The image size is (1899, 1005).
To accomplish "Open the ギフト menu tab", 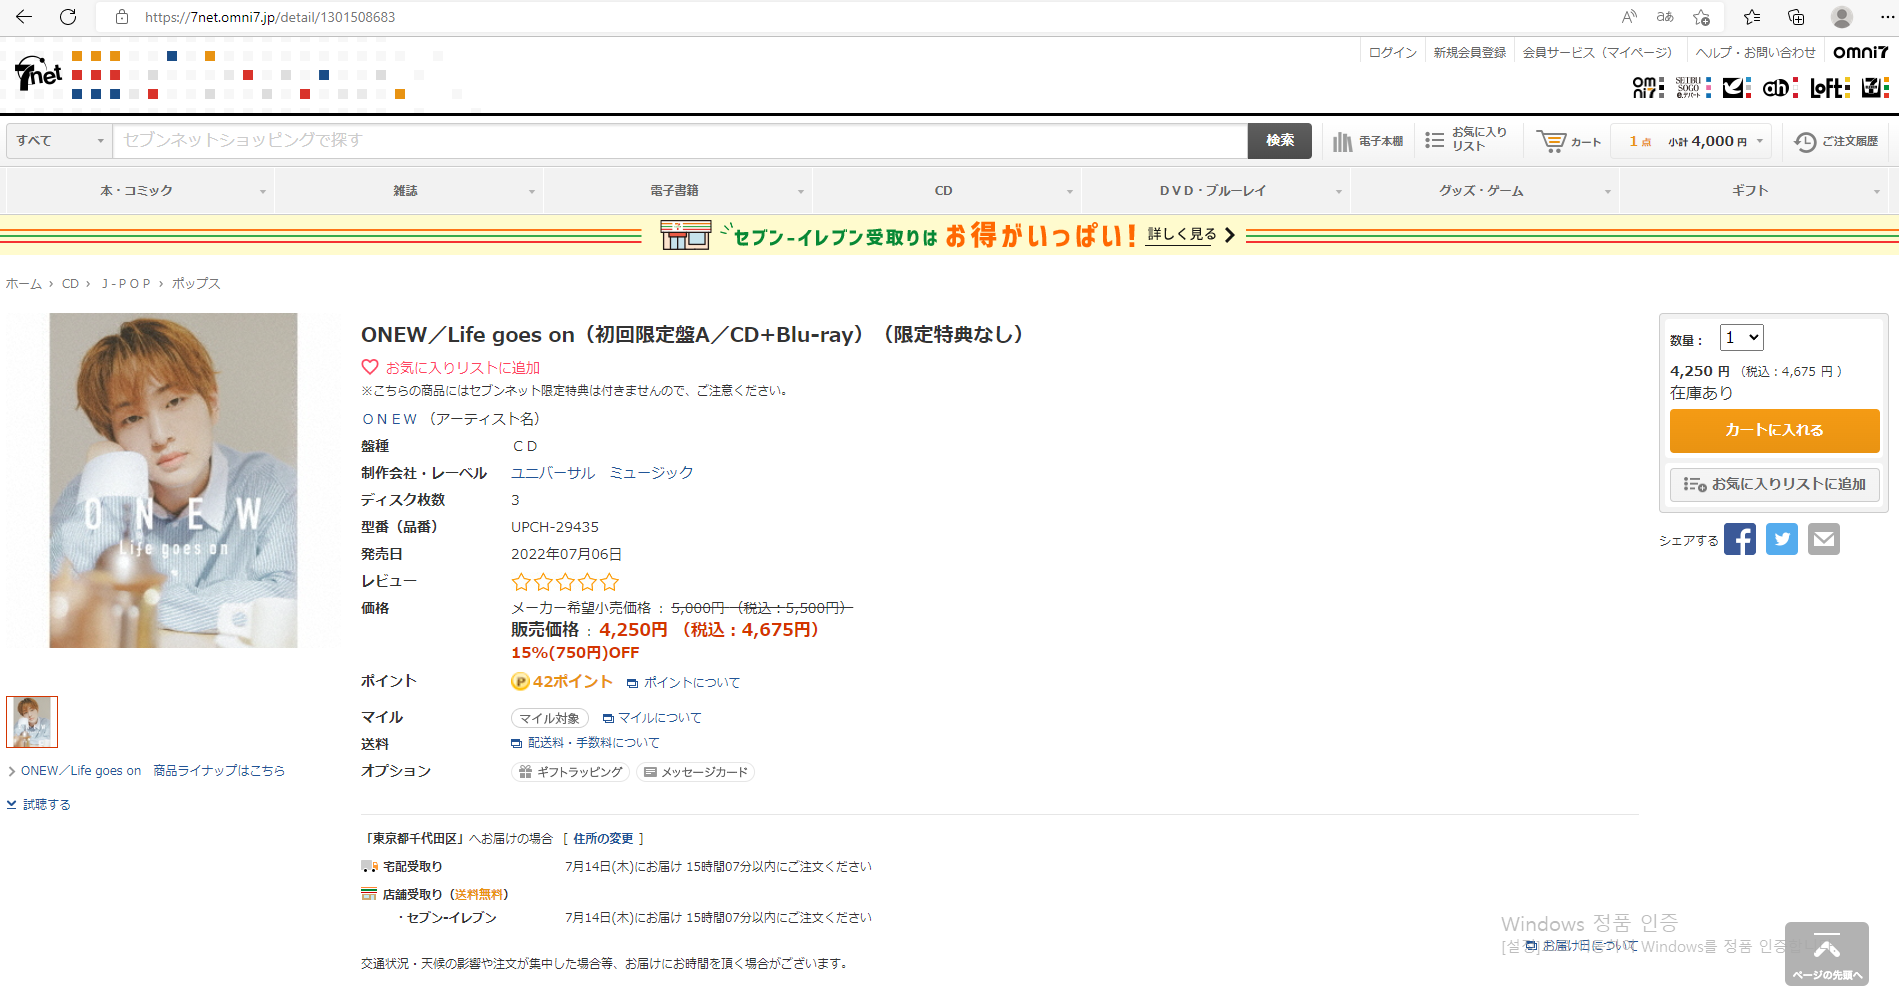I will (x=1754, y=190).
